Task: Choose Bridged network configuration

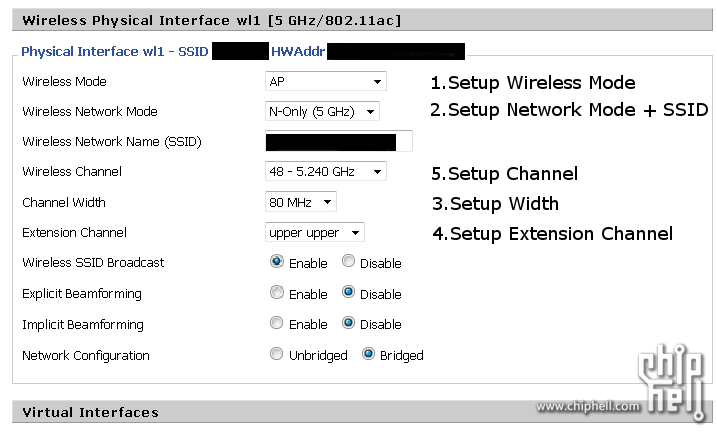Action: point(368,354)
